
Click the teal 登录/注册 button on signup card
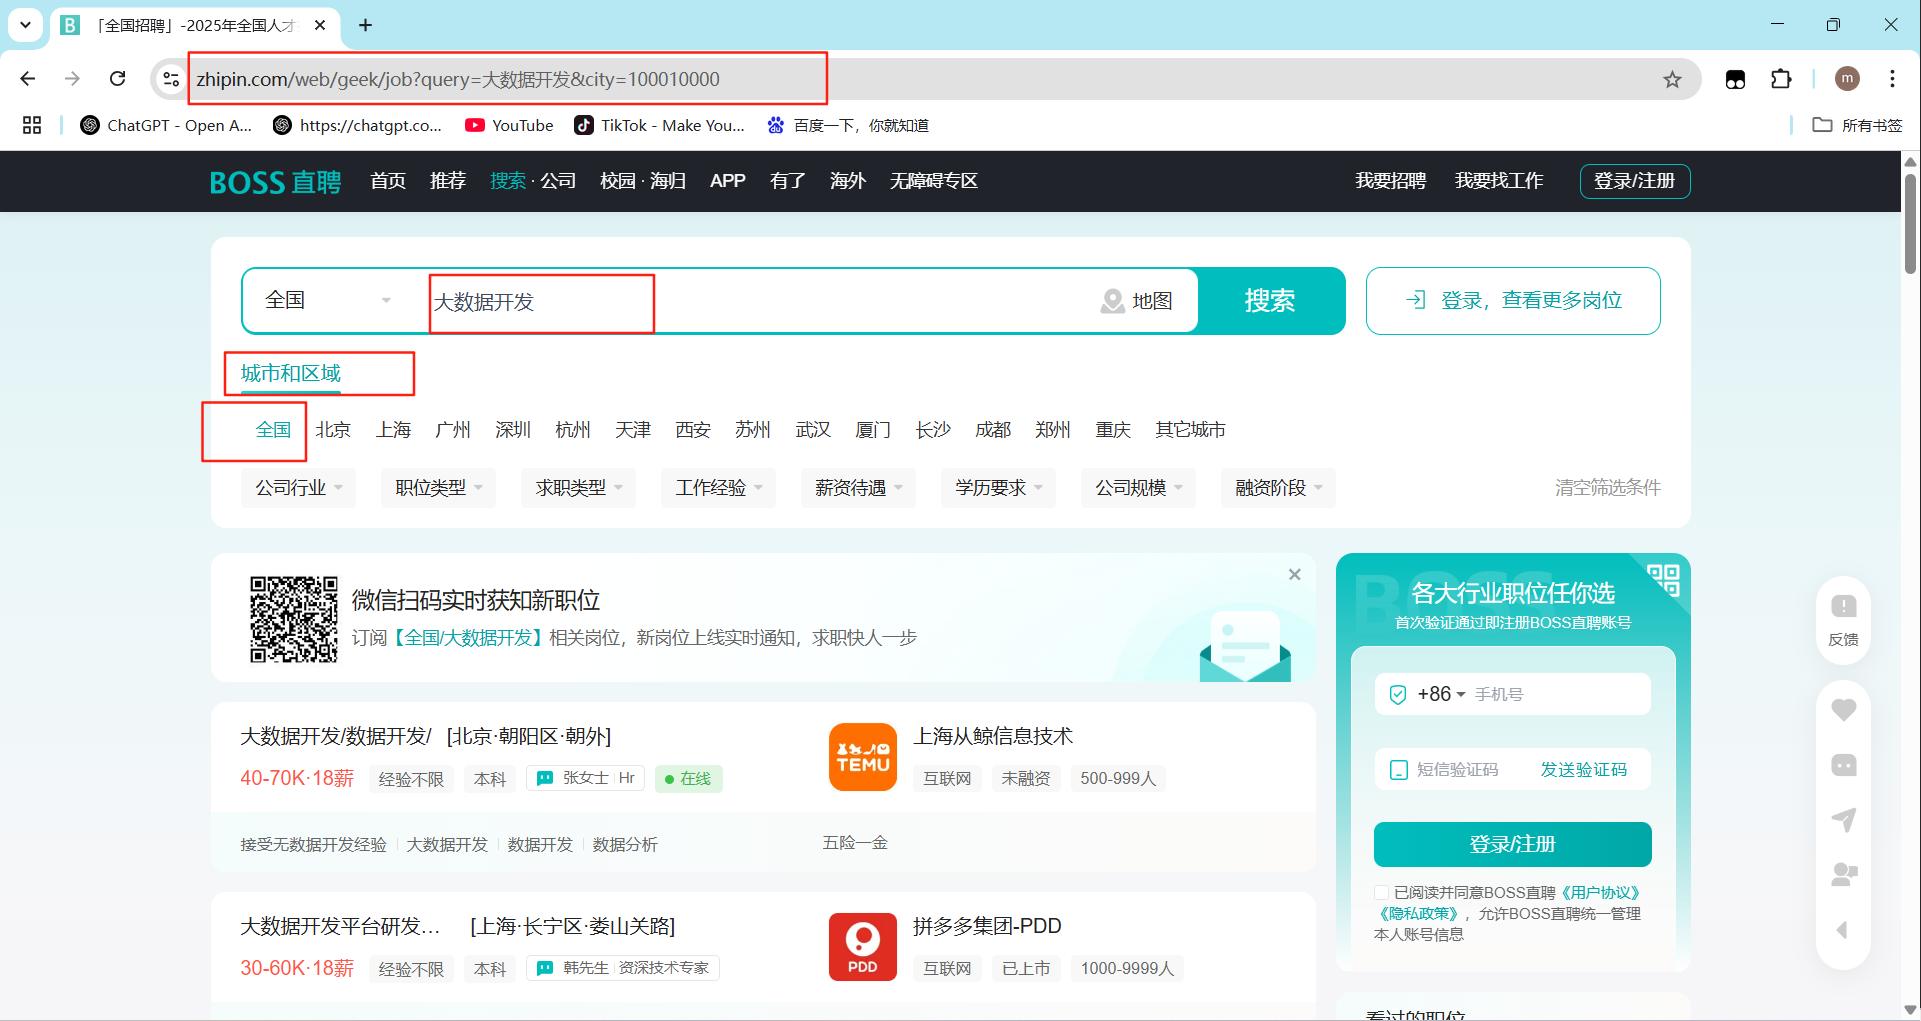(1512, 844)
